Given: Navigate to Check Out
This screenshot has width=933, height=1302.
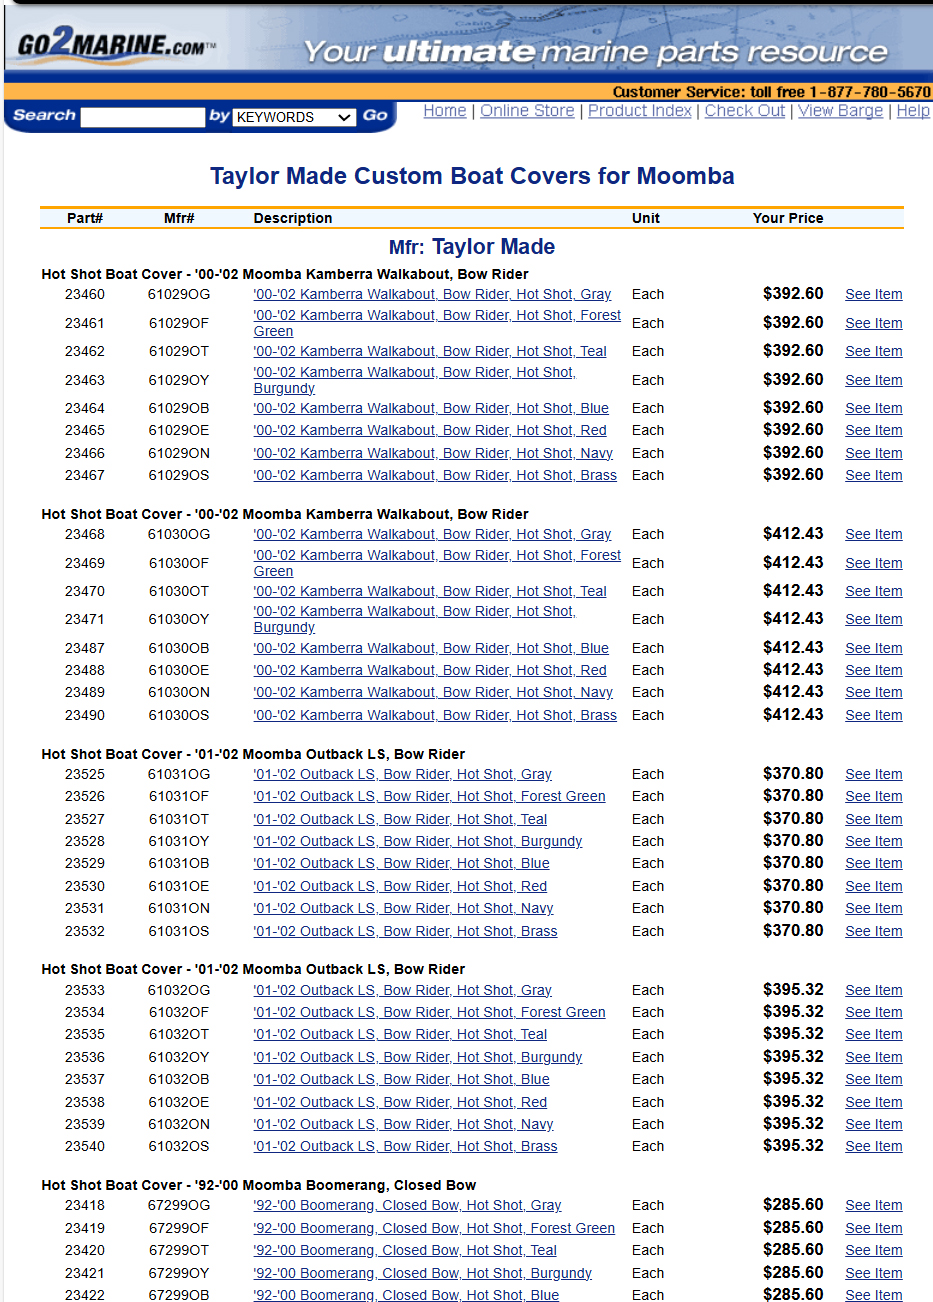Looking at the screenshot, I should pos(744,111).
